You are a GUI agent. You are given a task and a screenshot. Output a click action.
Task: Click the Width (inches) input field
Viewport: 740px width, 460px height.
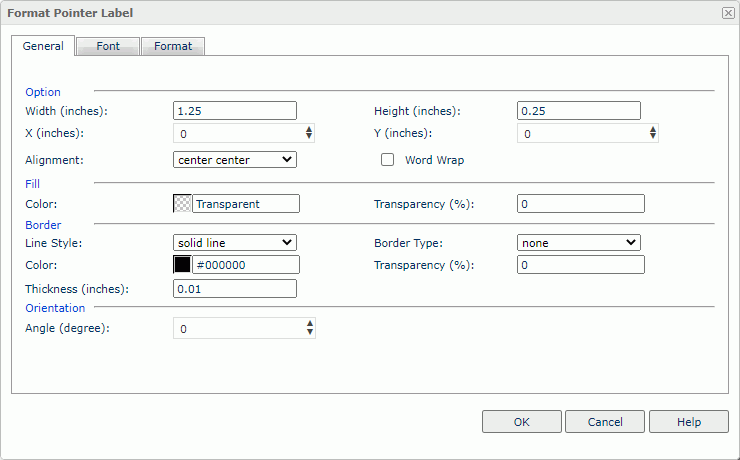point(235,110)
